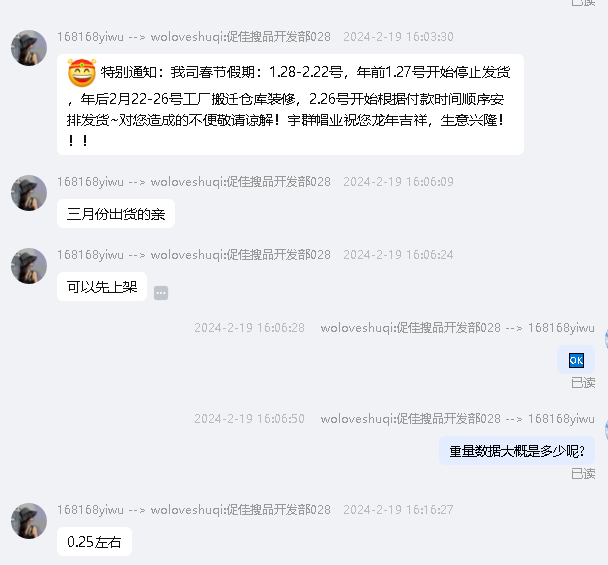Select the 重量数据大概是多少呢? message bubble
Screen dimensions: 608x565
pyautogui.click(x=517, y=451)
